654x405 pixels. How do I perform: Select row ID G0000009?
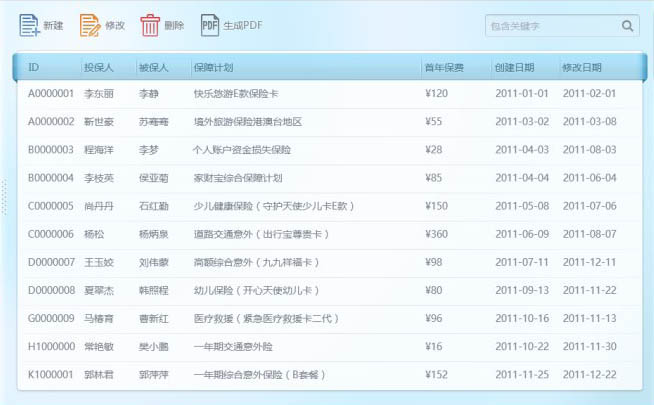click(51, 319)
